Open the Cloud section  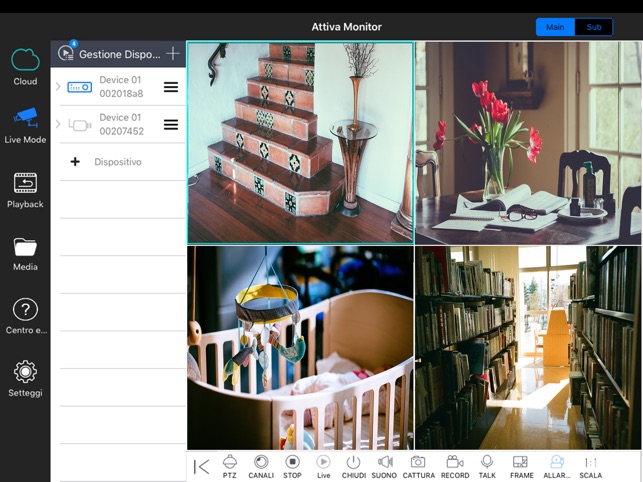coord(25,67)
